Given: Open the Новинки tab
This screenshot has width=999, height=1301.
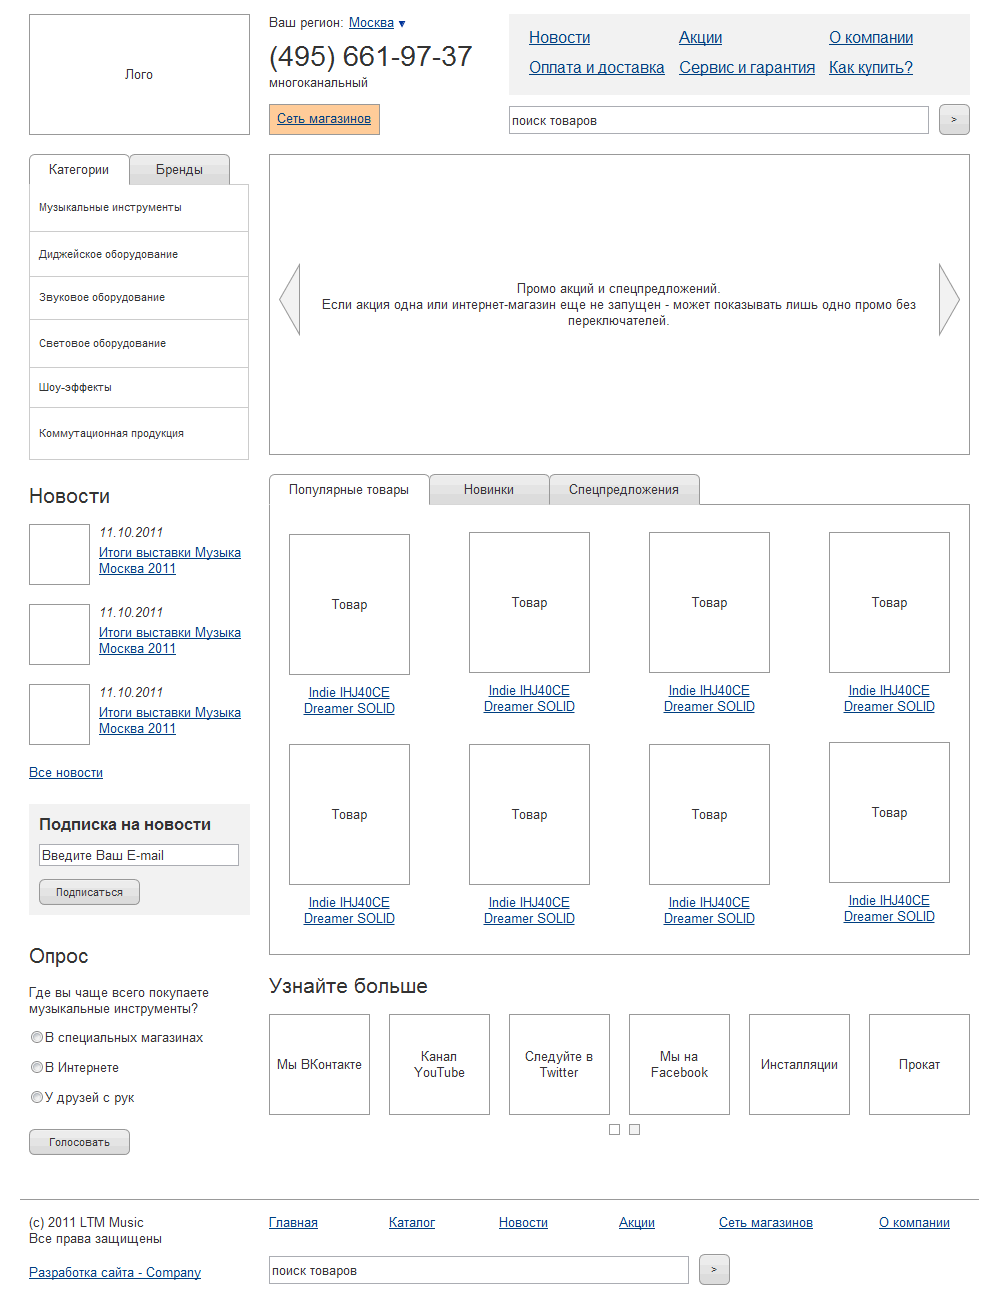Looking at the screenshot, I should click(x=489, y=490).
